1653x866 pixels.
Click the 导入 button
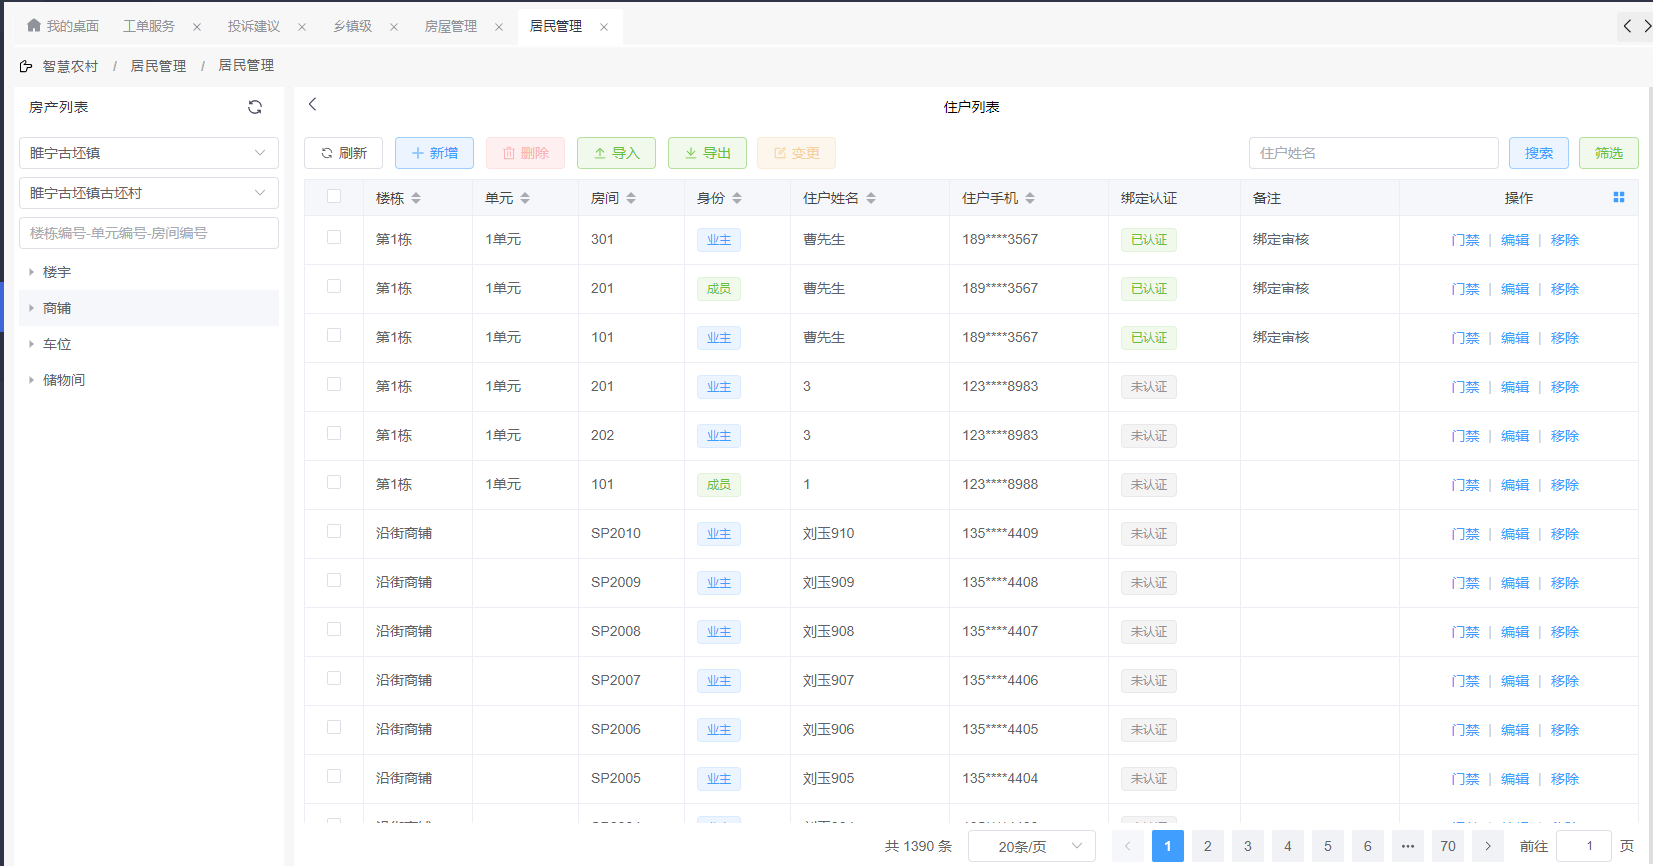pos(616,153)
